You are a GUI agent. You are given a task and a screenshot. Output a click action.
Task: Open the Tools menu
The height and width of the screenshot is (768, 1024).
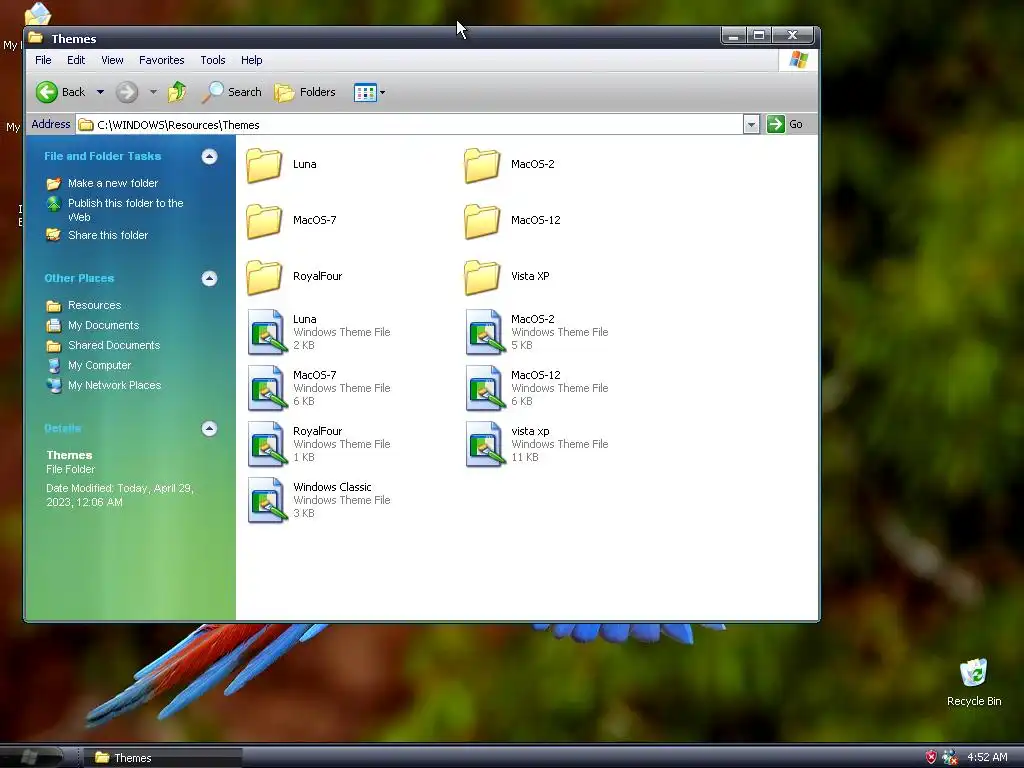tap(213, 60)
